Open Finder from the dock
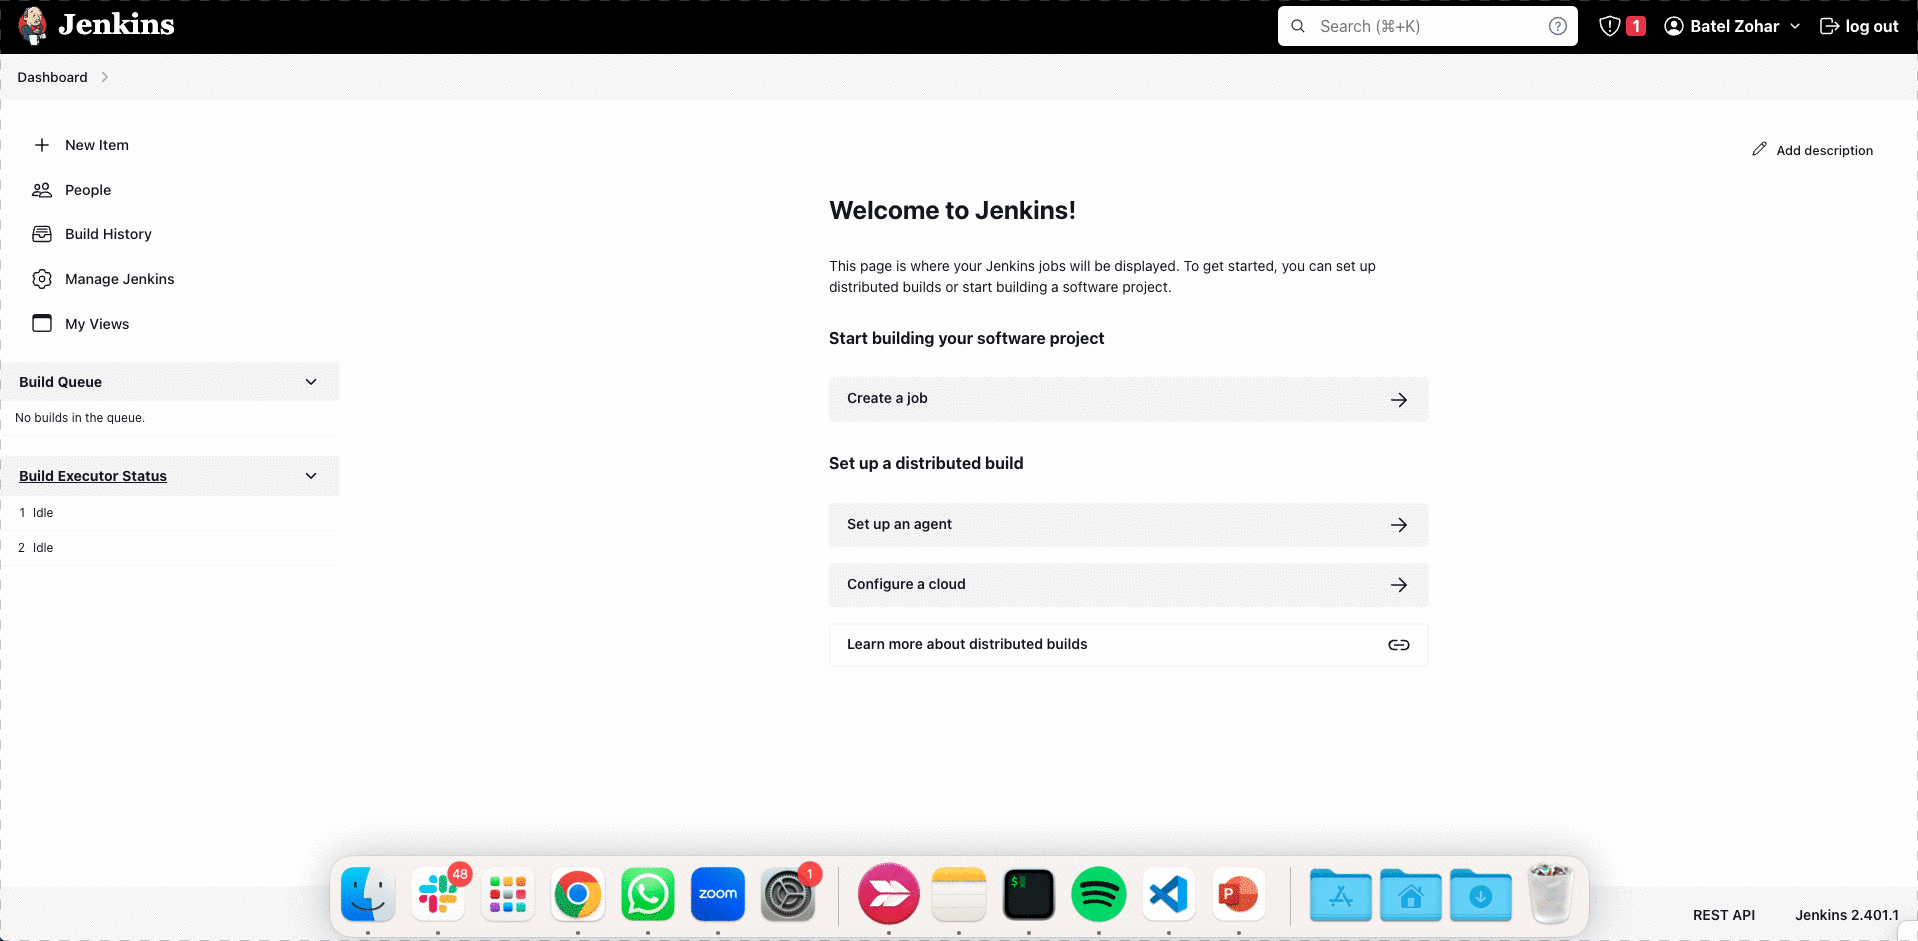This screenshot has width=1918, height=941. pyautogui.click(x=368, y=894)
